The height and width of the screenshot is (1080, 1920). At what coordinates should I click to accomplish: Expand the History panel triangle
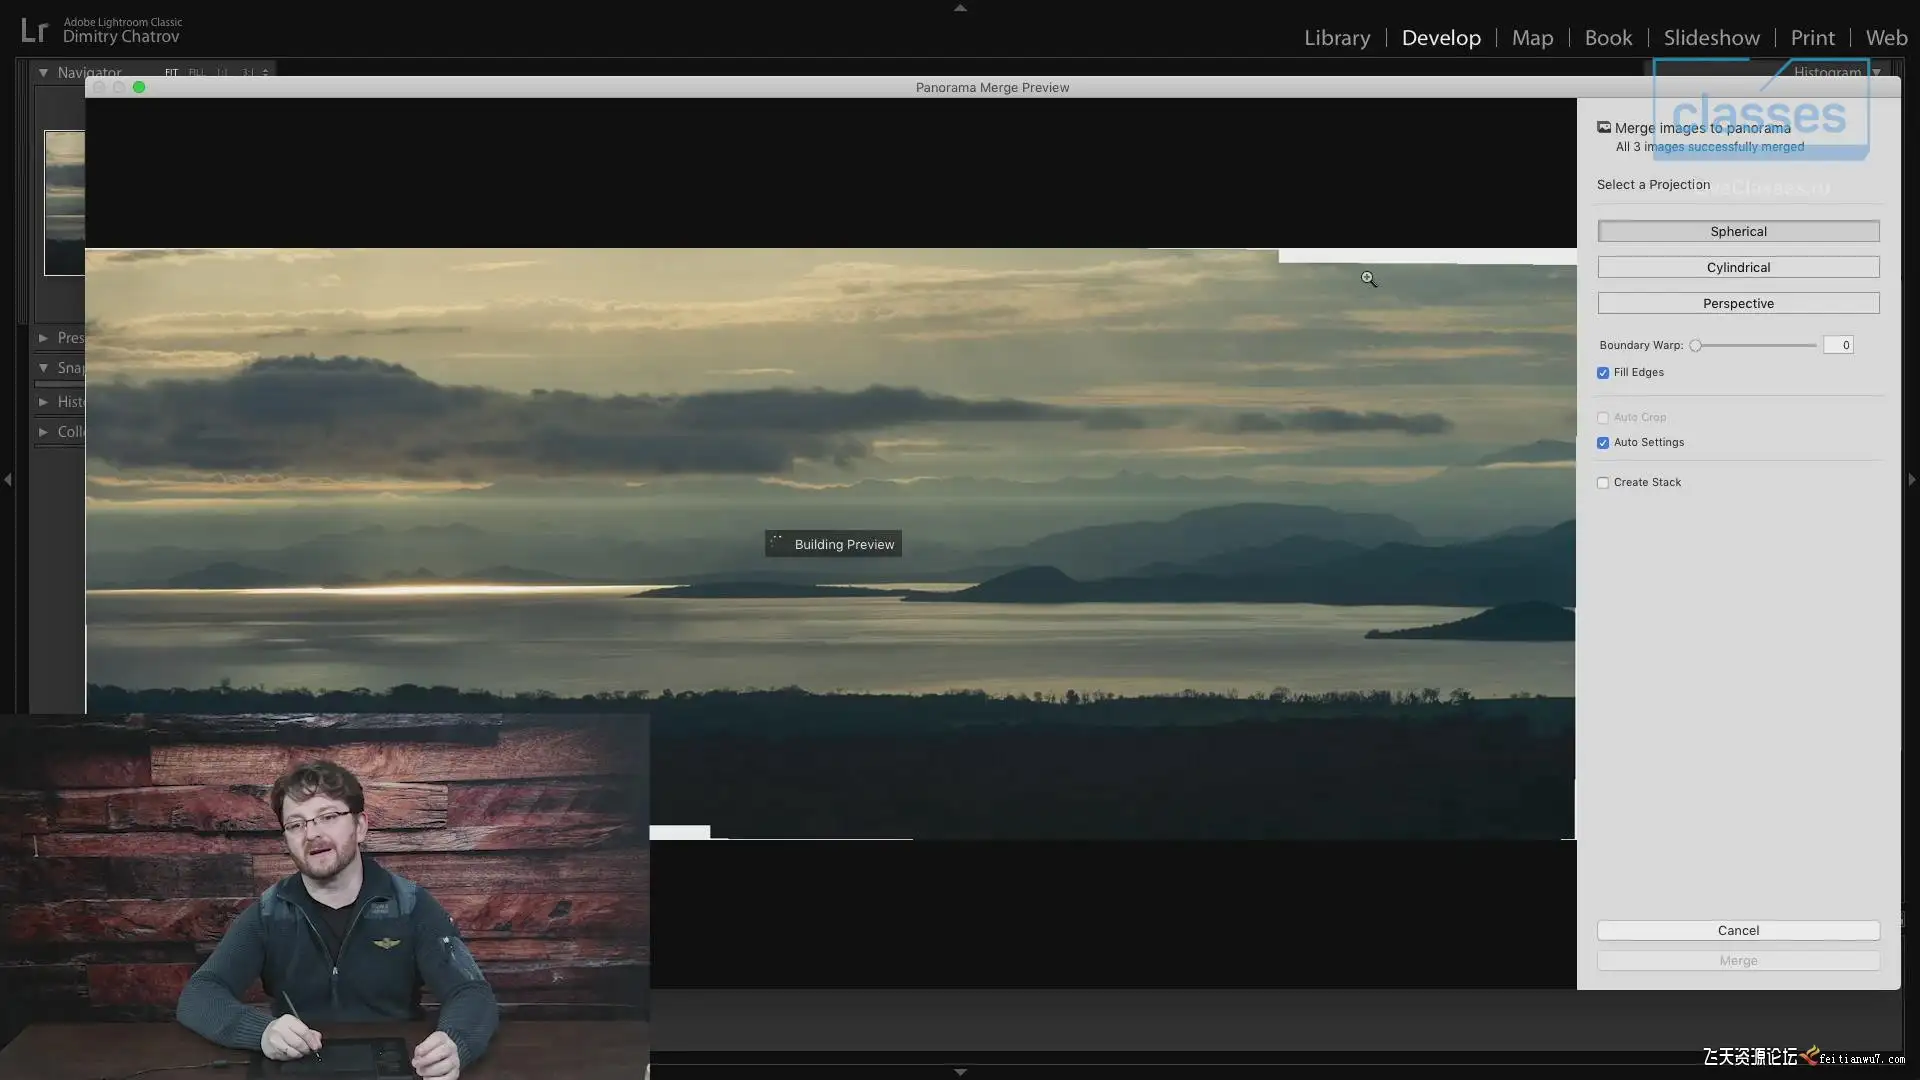[x=43, y=402]
